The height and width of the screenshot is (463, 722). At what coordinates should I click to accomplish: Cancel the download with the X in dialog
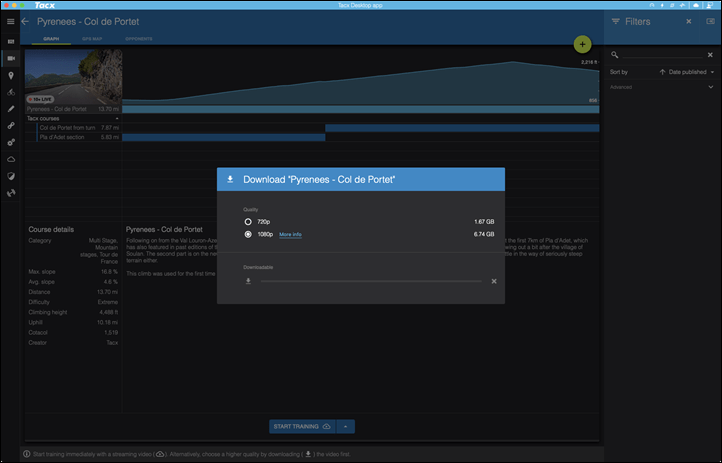(x=494, y=281)
